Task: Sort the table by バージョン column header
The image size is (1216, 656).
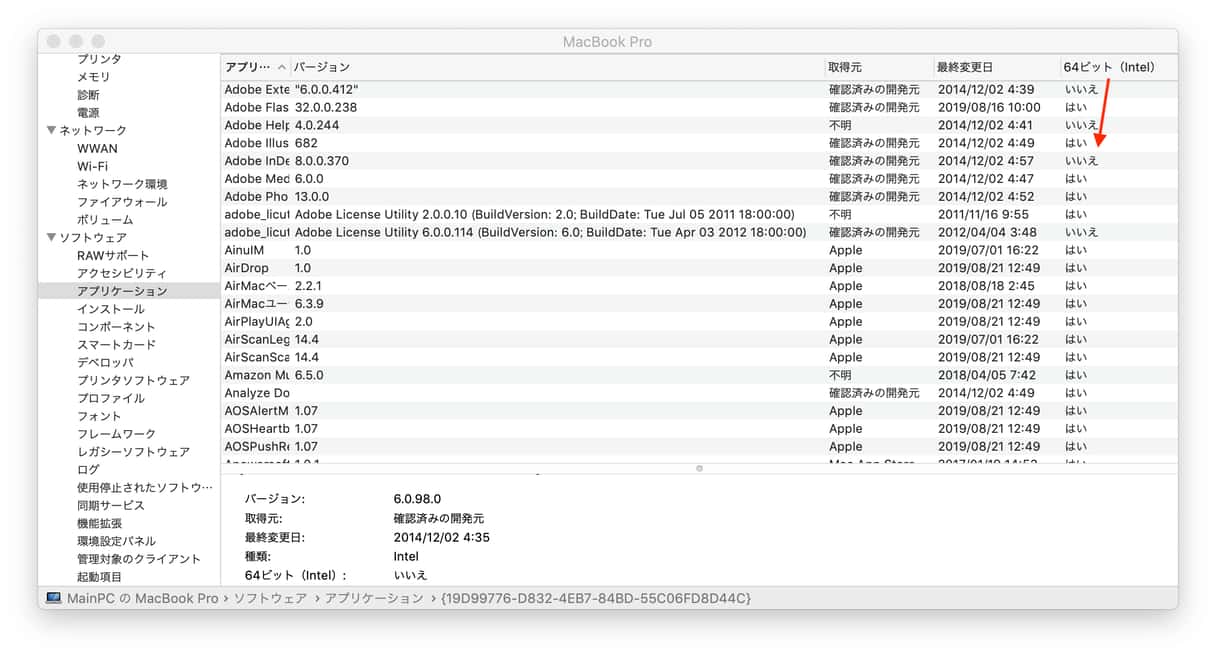Action: tap(558, 67)
